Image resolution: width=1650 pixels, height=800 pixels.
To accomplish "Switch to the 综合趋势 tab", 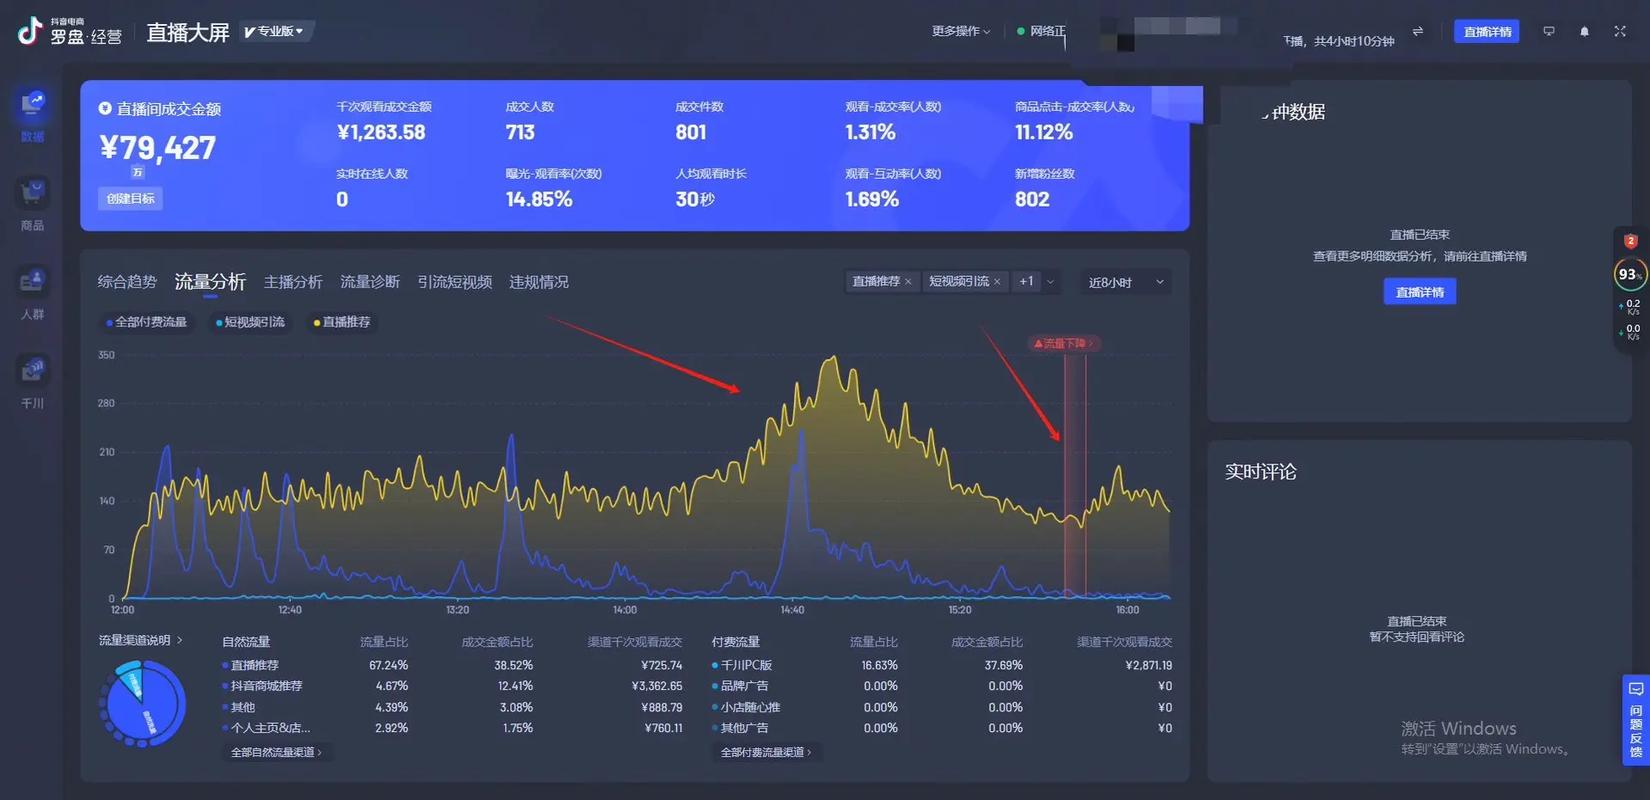I will point(127,282).
